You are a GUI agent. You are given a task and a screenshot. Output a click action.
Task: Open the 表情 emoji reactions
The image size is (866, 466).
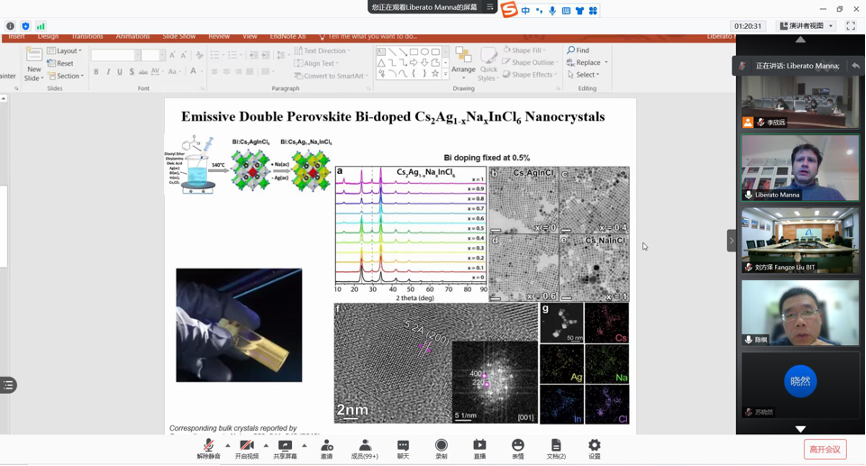pyautogui.click(x=517, y=446)
